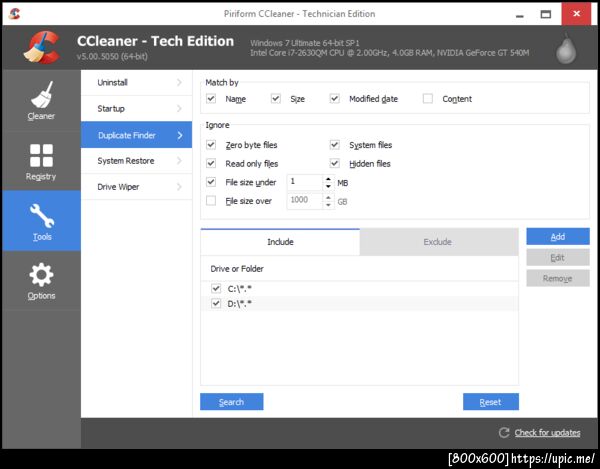Click the File size over value field
The height and width of the screenshot is (469, 600).
click(305, 201)
